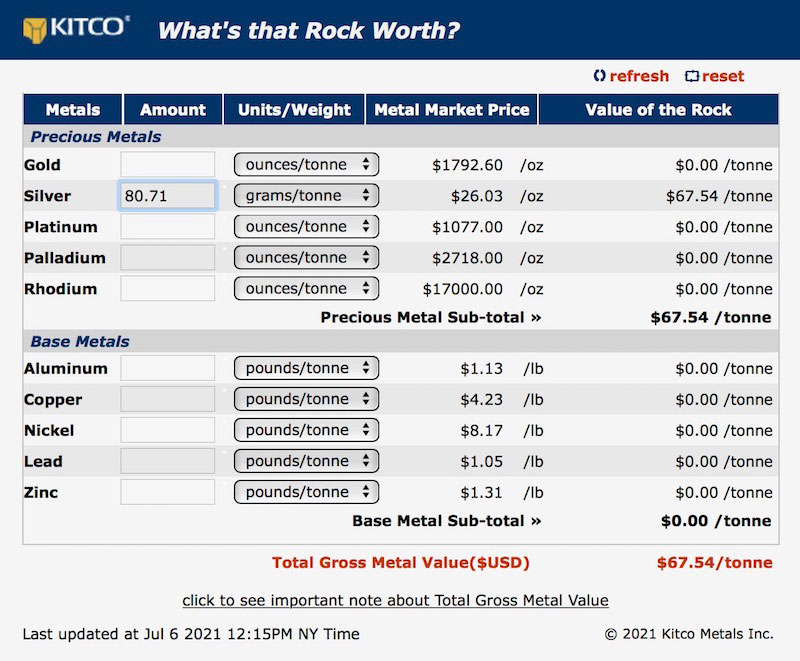Image resolution: width=800 pixels, height=661 pixels.
Task: Click the refresh icon arrows
Action: pos(599,76)
